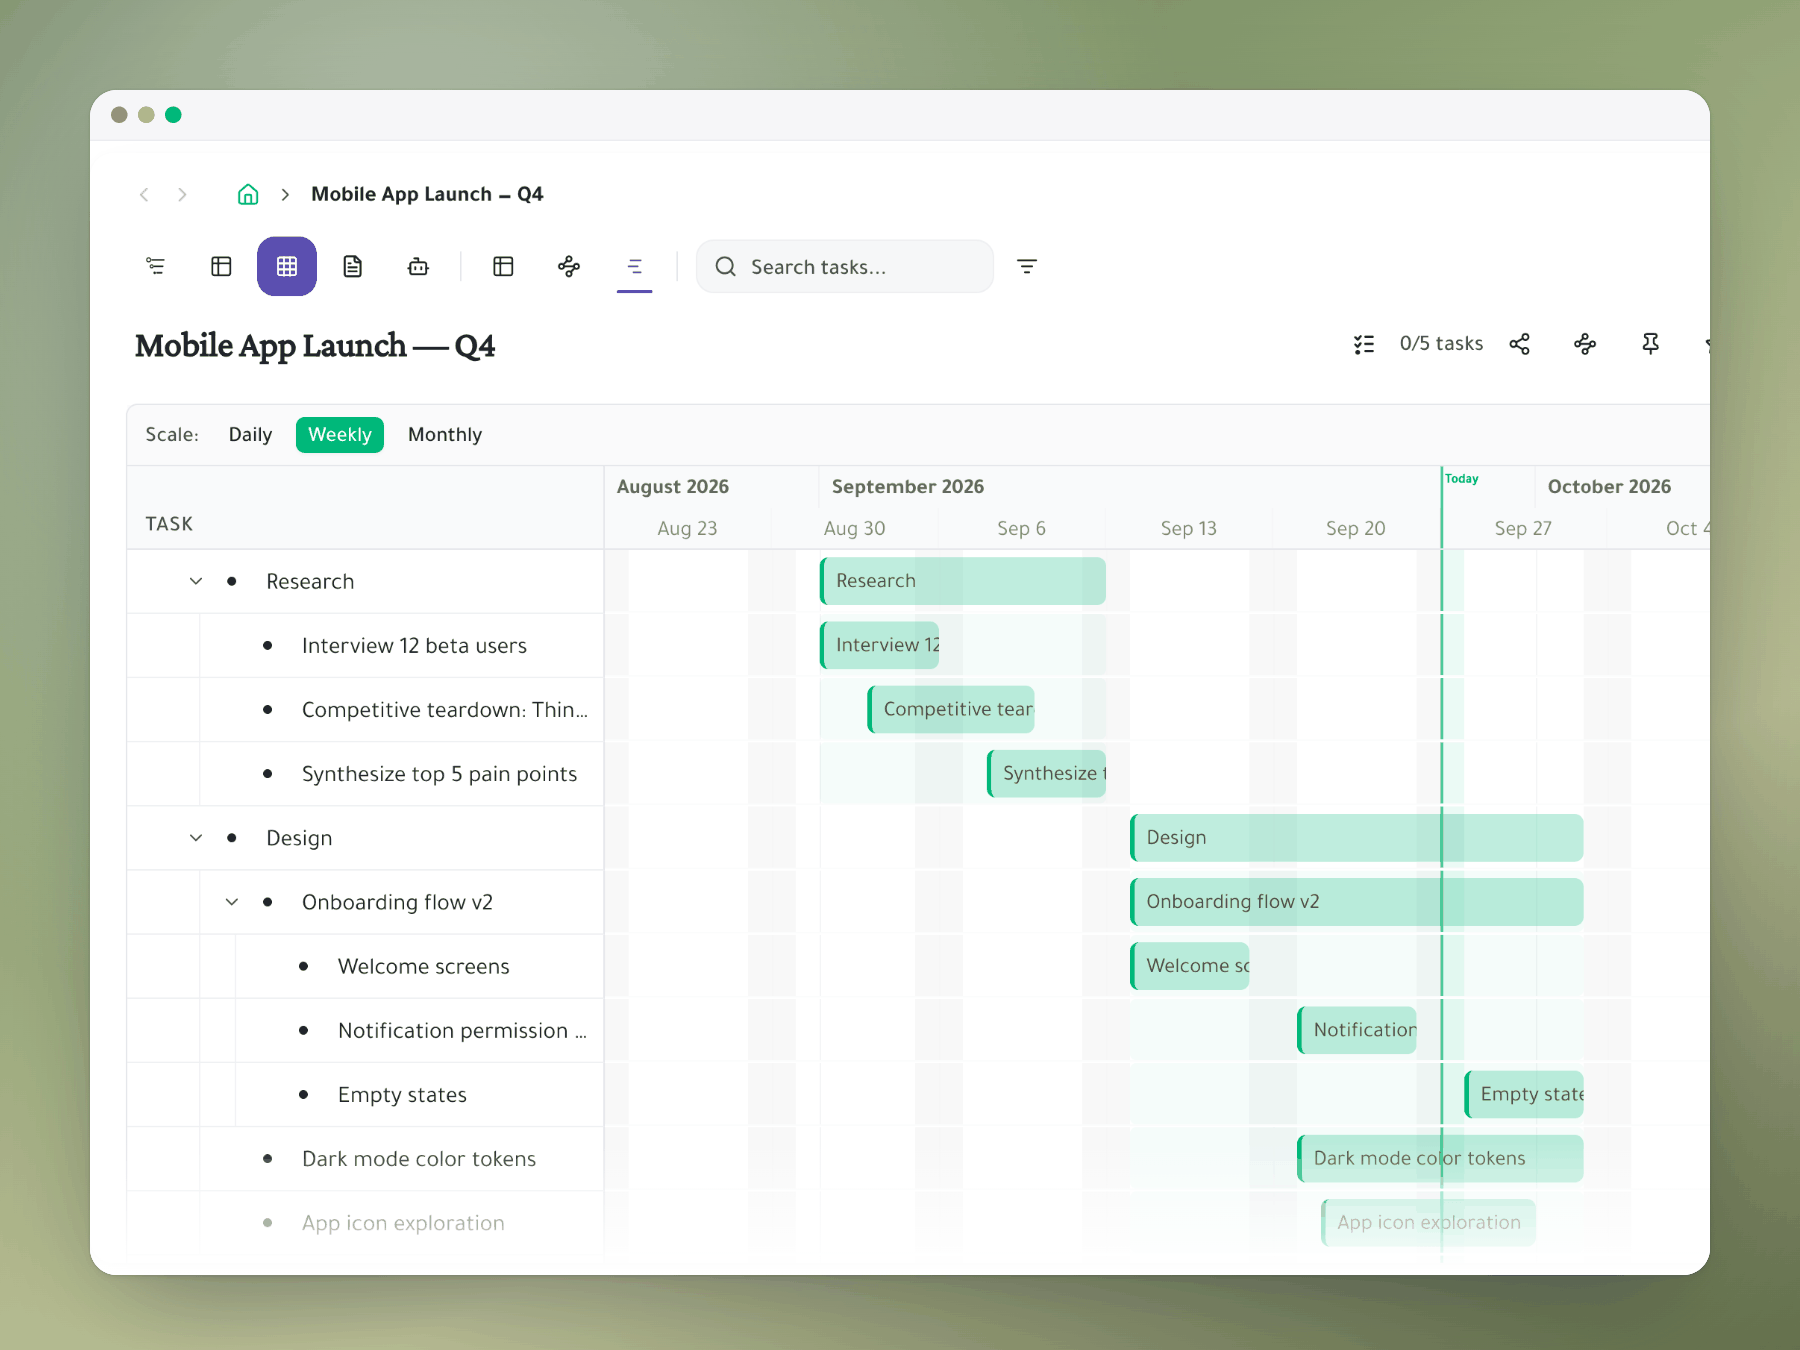Open the filter icon beside search
1800x1350 pixels.
(1027, 266)
